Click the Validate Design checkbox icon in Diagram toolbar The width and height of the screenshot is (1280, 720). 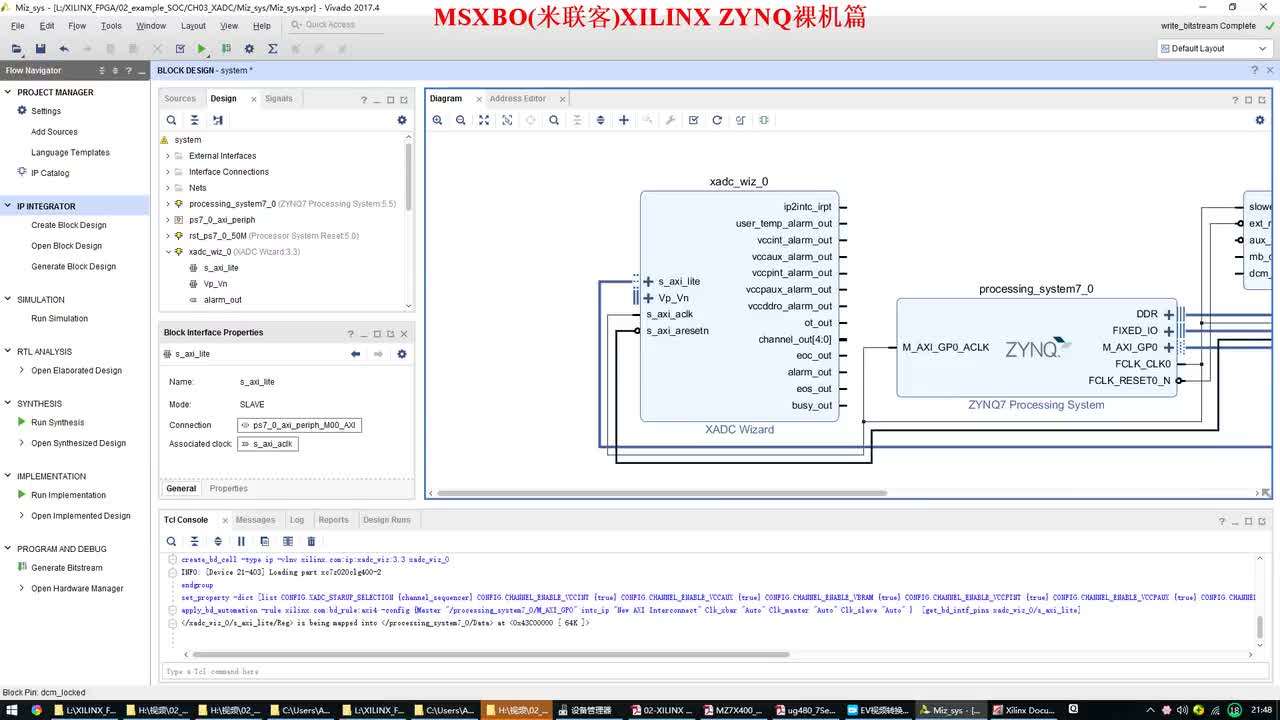pyautogui.click(x=693, y=120)
